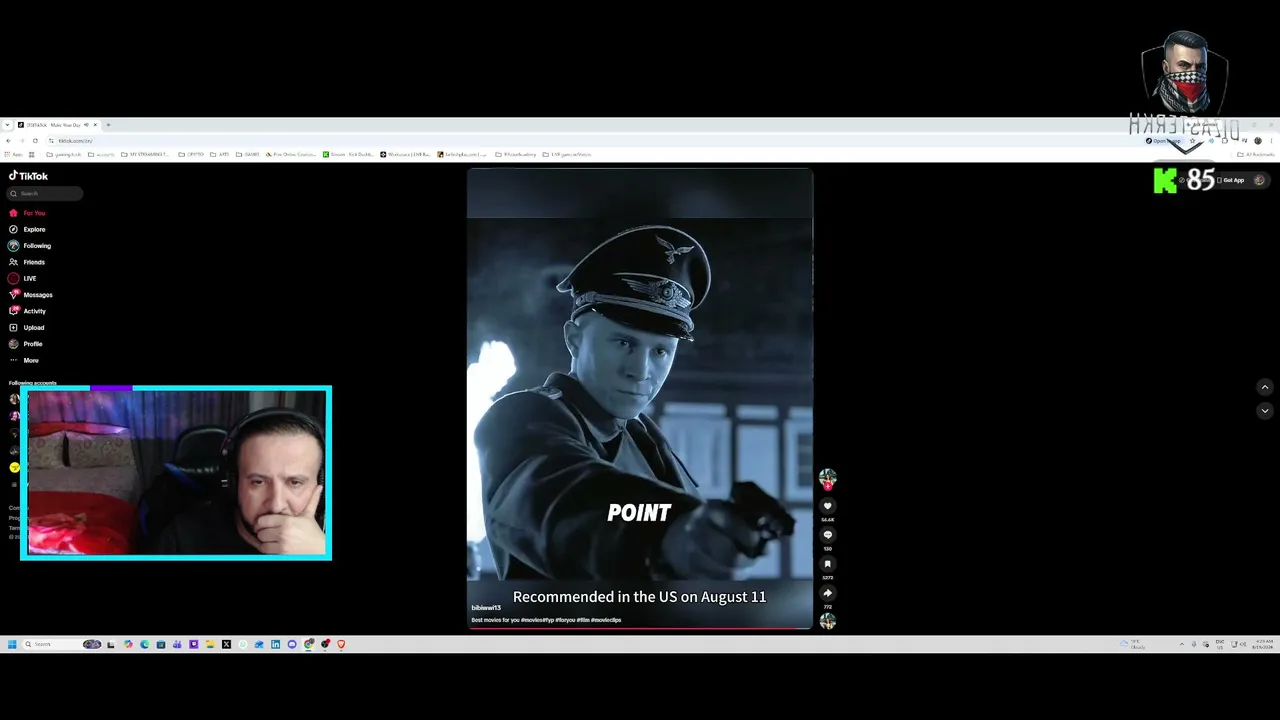The image size is (1280, 720).
Task: Open the bibiwwl13 creator profile link
Action: coord(486,608)
